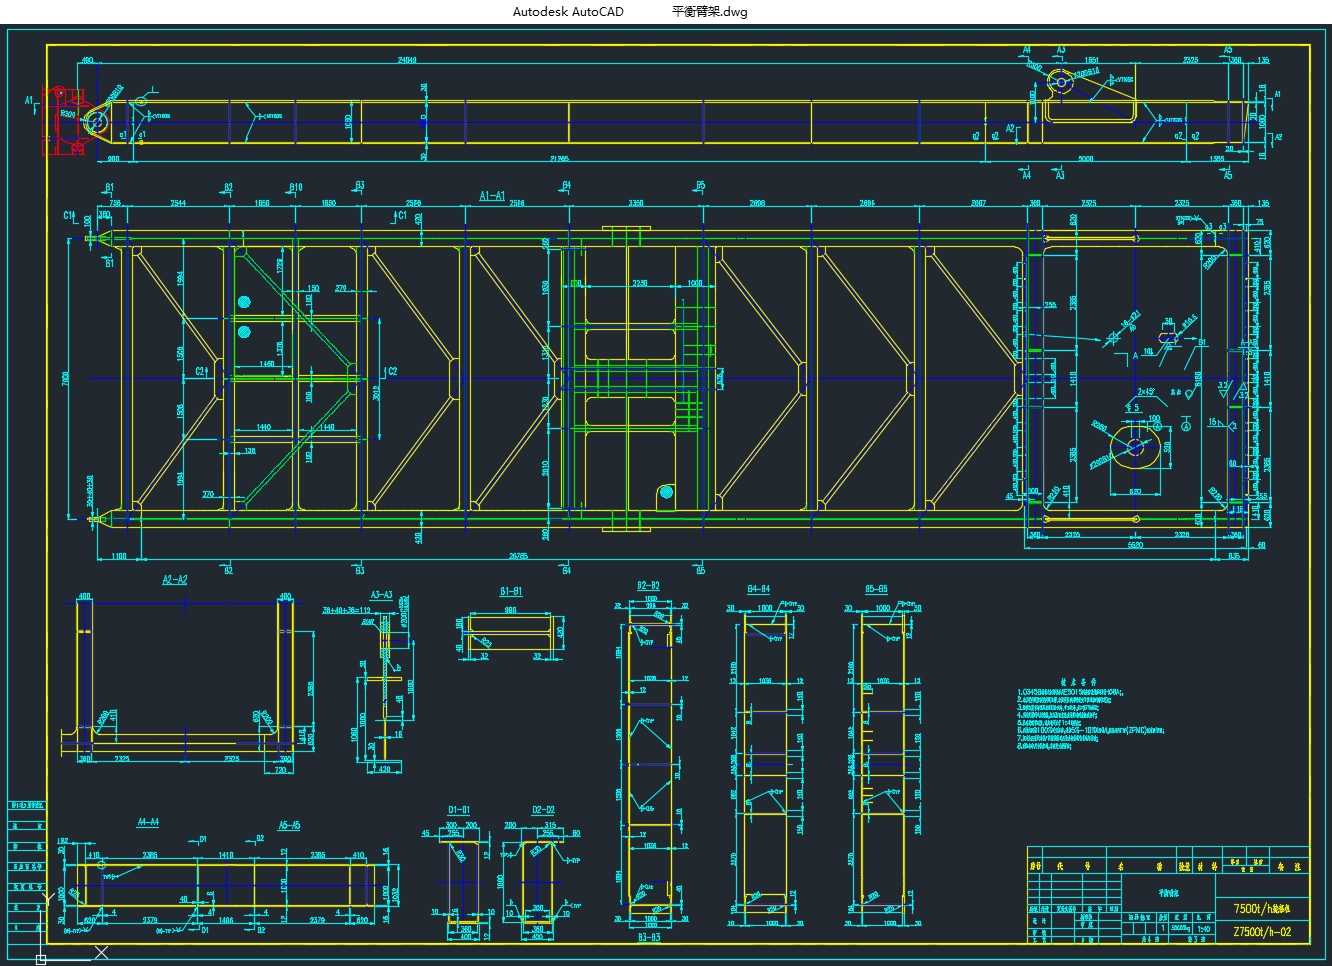Click the D1-D1 section view title
The width and height of the screenshot is (1332, 966).
(459, 810)
